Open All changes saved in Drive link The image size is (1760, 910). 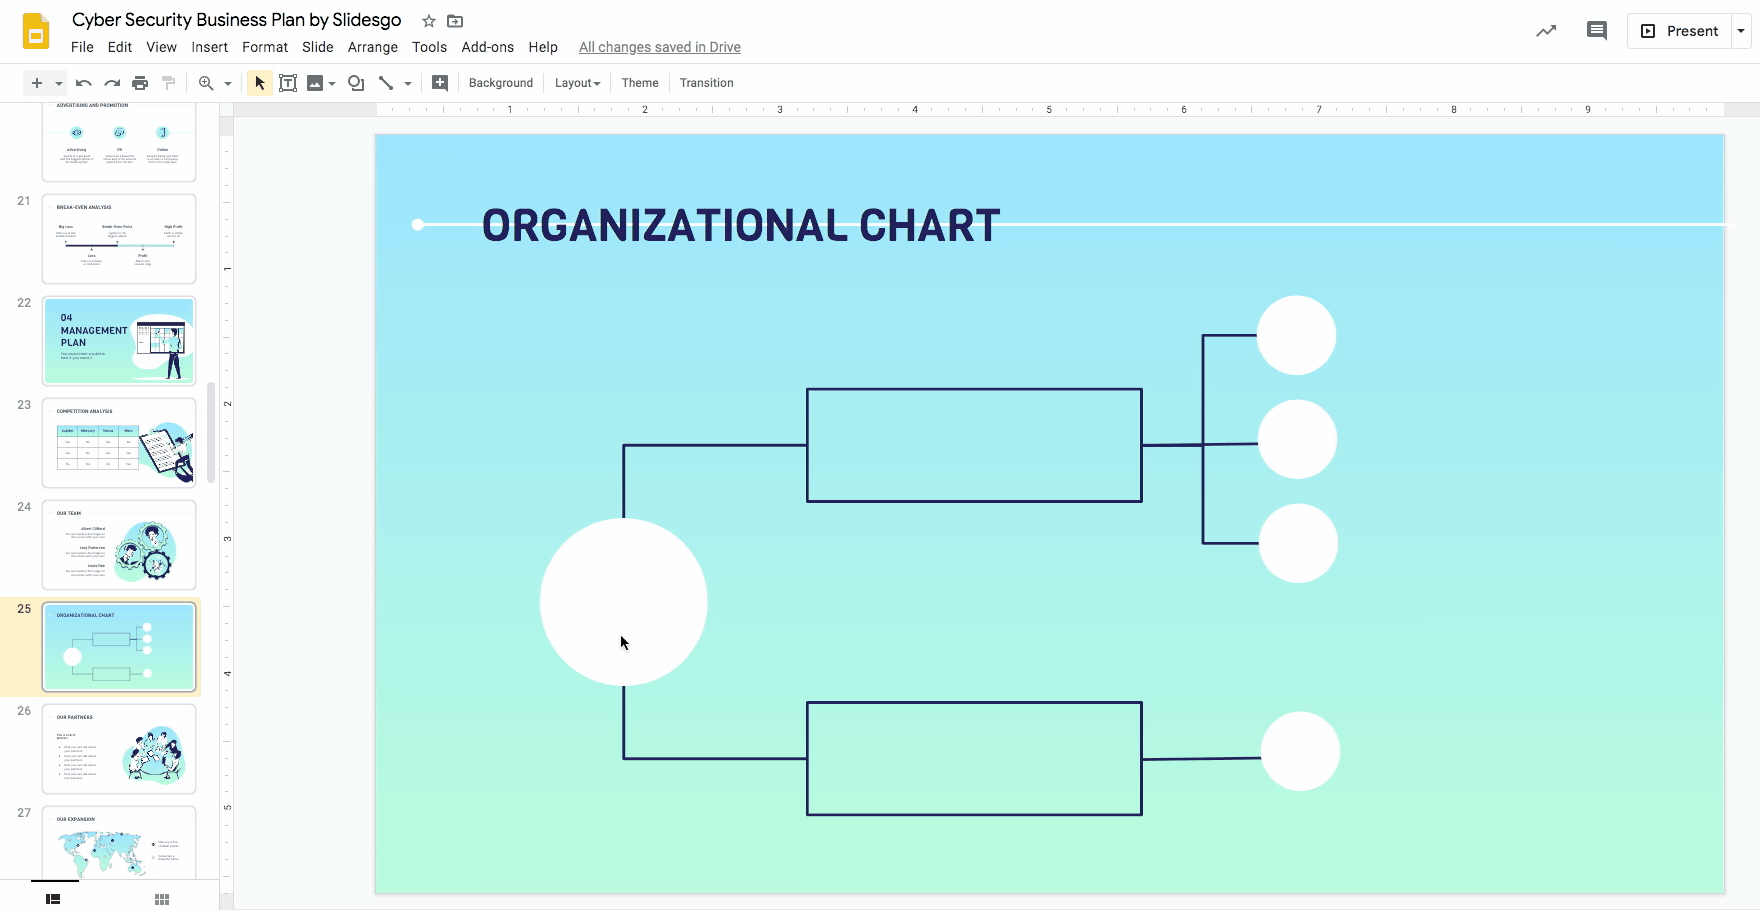coord(659,47)
